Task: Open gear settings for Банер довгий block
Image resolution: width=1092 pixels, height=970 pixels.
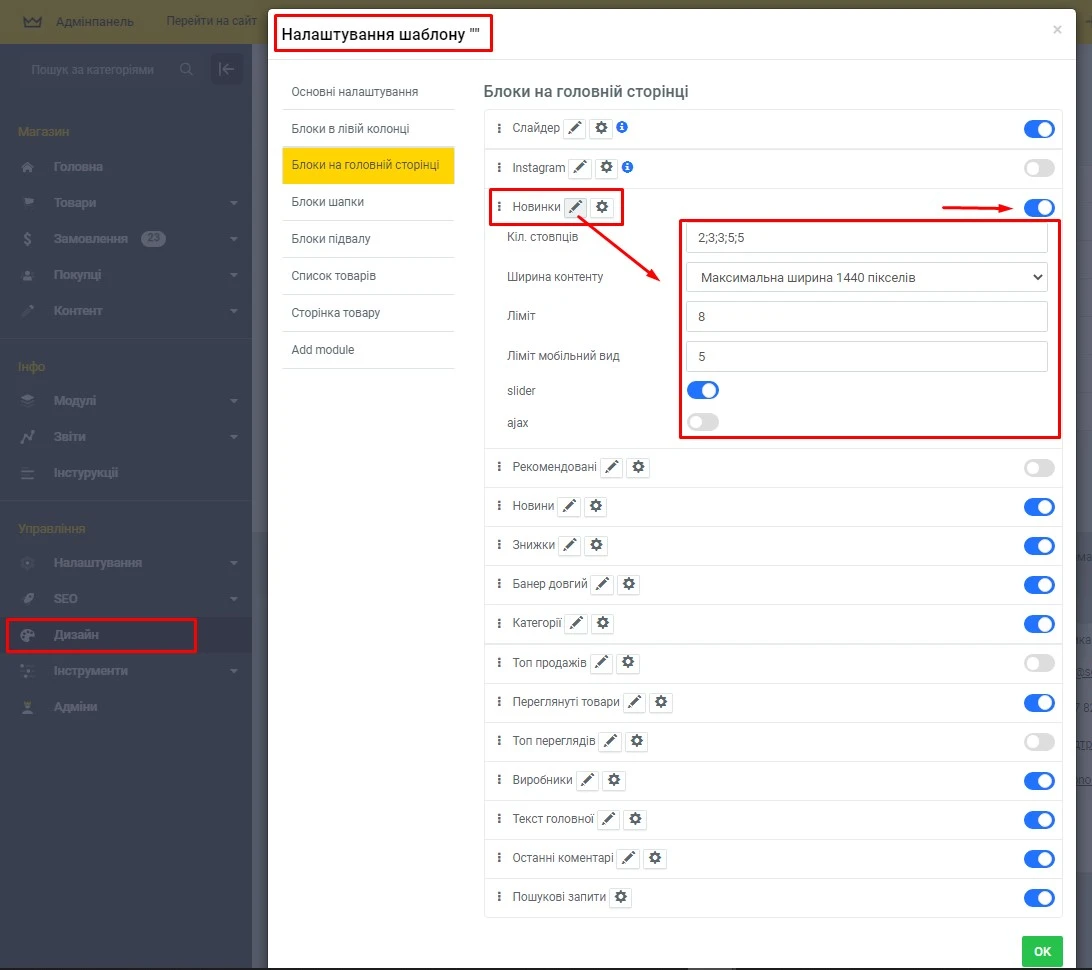Action: pos(629,584)
